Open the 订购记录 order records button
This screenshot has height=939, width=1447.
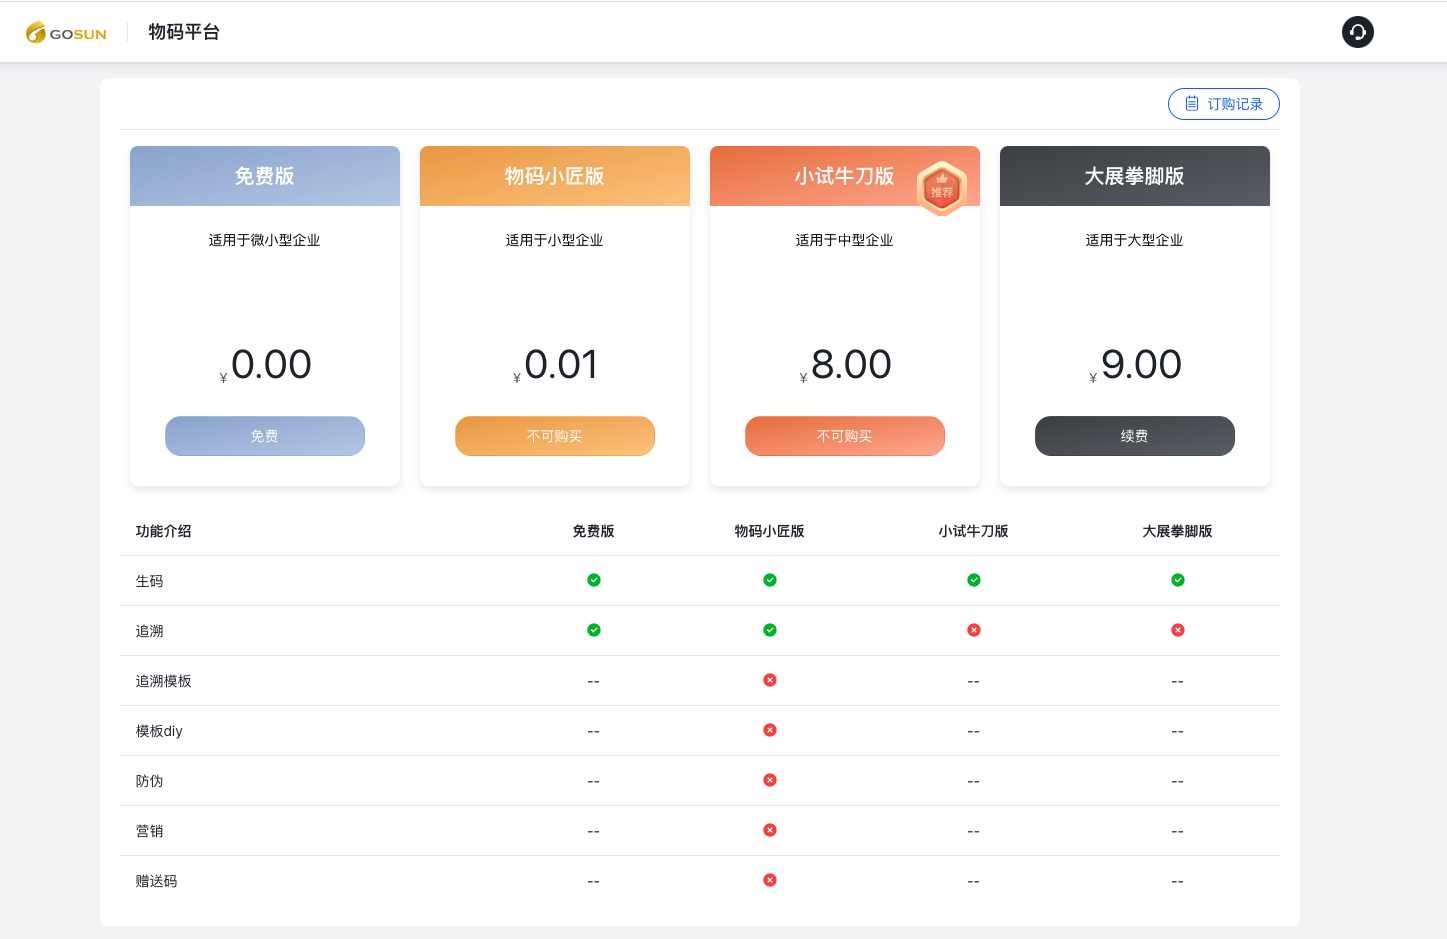tap(1223, 104)
